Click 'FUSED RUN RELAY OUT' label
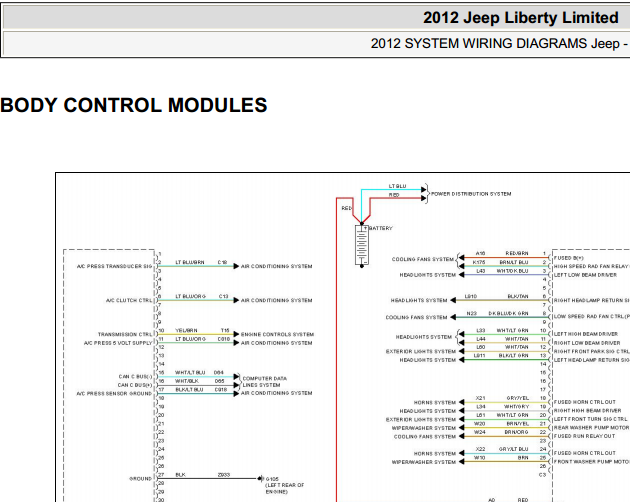The image size is (630, 502). pos(584,436)
